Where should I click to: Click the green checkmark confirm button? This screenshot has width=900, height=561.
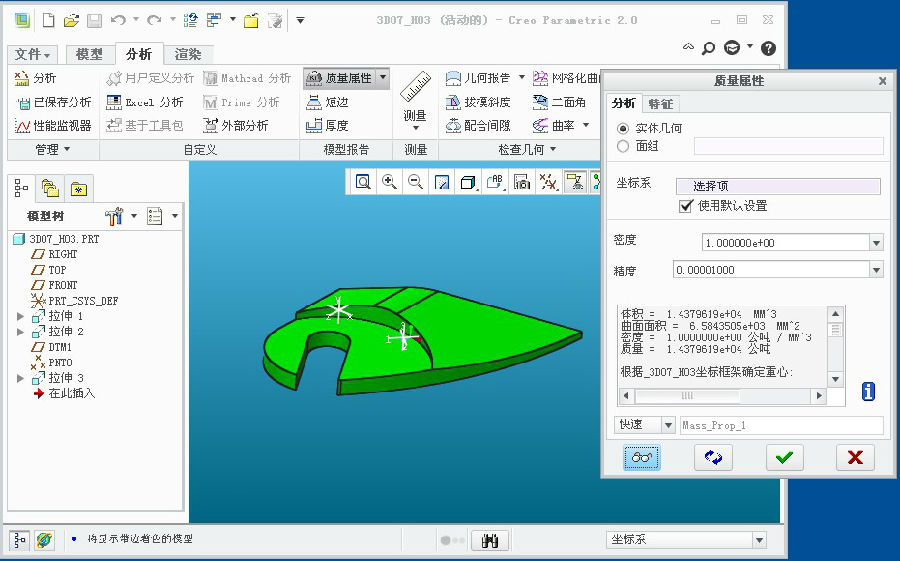[x=784, y=457]
